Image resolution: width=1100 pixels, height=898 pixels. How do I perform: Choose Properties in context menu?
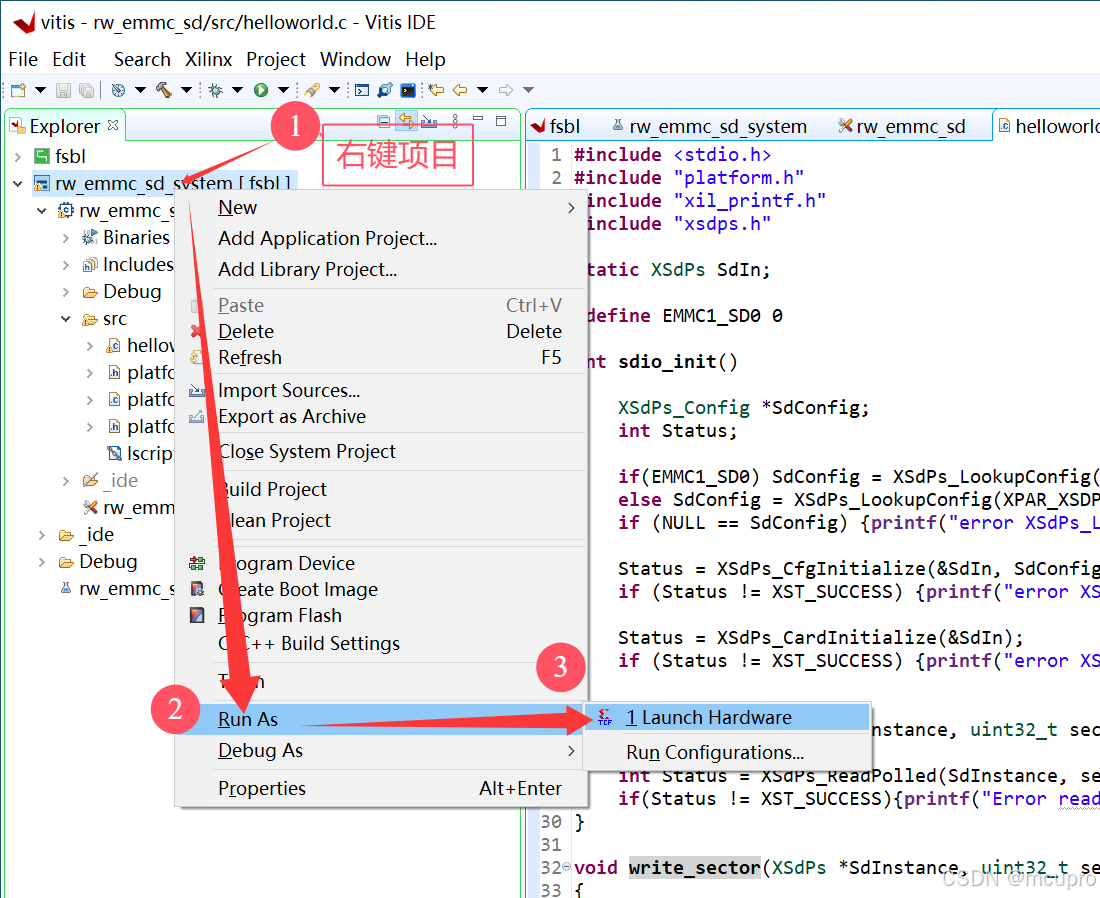pos(380,789)
